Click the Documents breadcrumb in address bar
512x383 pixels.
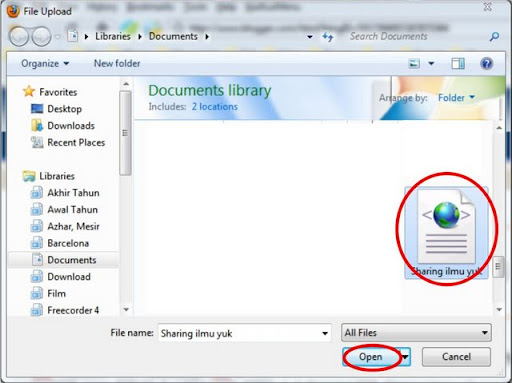click(173, 36)
